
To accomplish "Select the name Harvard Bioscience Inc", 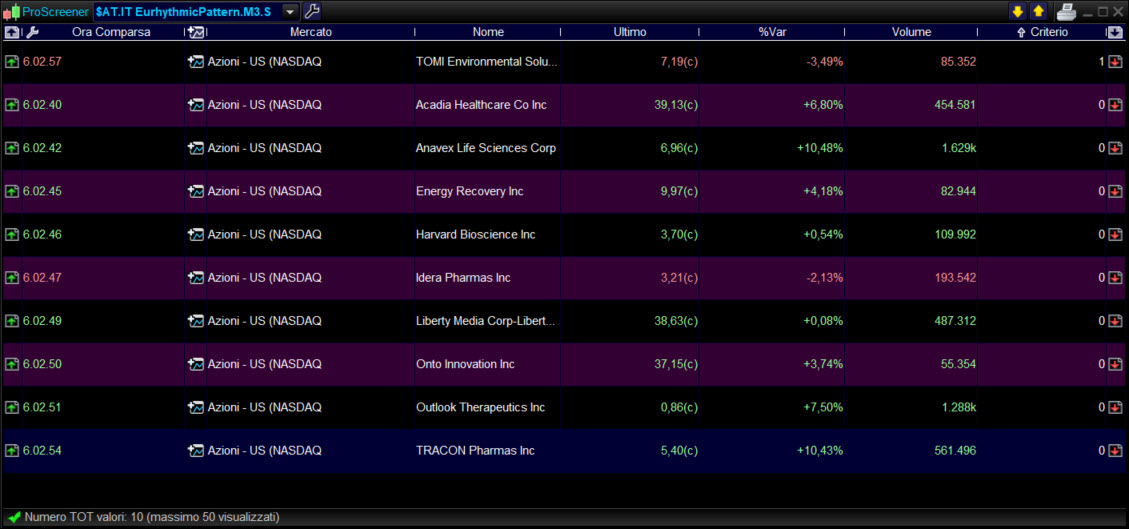I will click(x=476, y=235).
